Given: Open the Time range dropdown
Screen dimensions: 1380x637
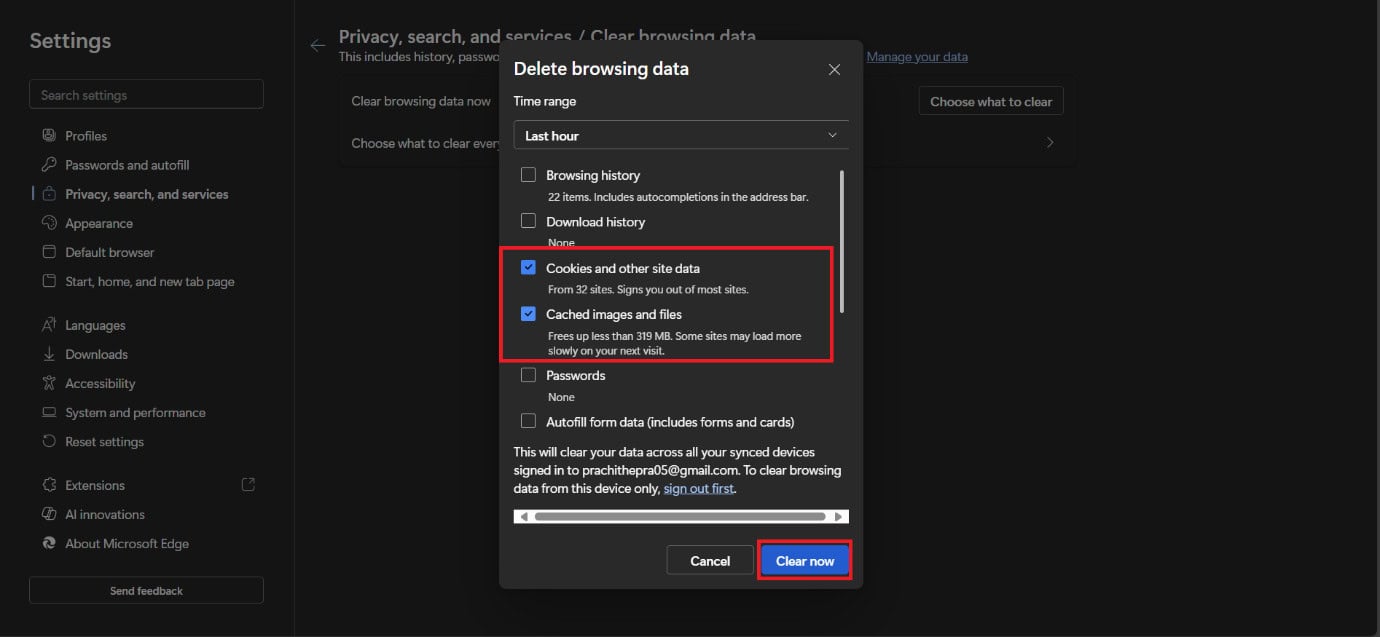Looking at the screenshot, I should [680, 136].
